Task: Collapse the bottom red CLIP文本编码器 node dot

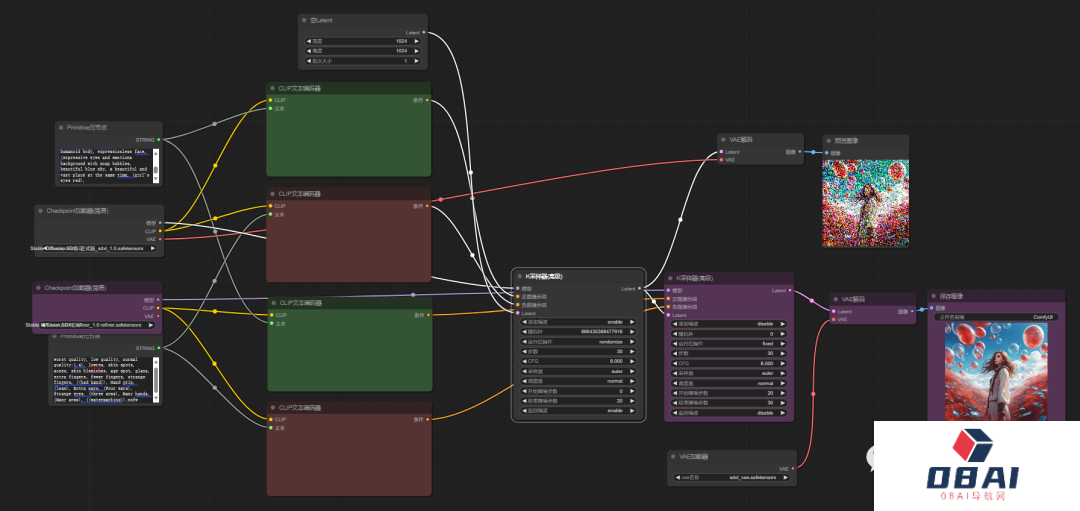Action: [273, 408]
